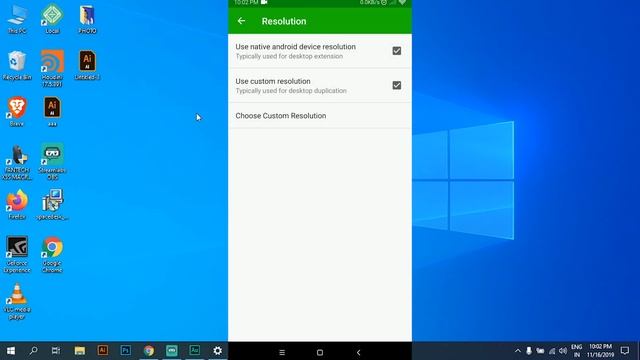Select the Recycle Bin icon
This screenshot has width=640, height=360.
pos(17,65)
